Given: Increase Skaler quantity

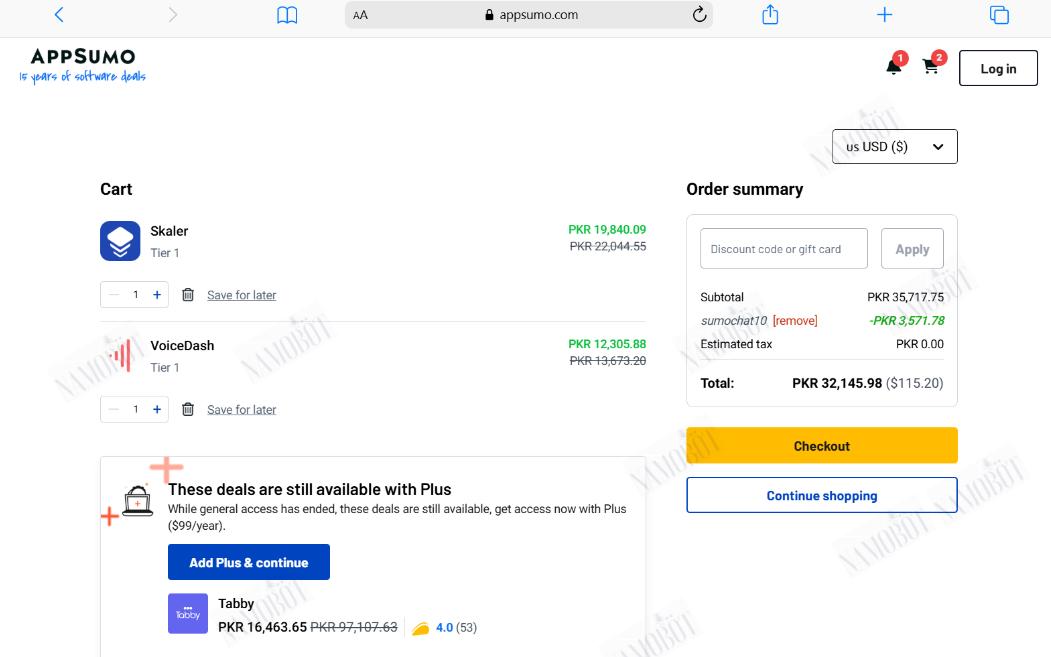Looking at the screenshot, I should (x=157, y=295).
